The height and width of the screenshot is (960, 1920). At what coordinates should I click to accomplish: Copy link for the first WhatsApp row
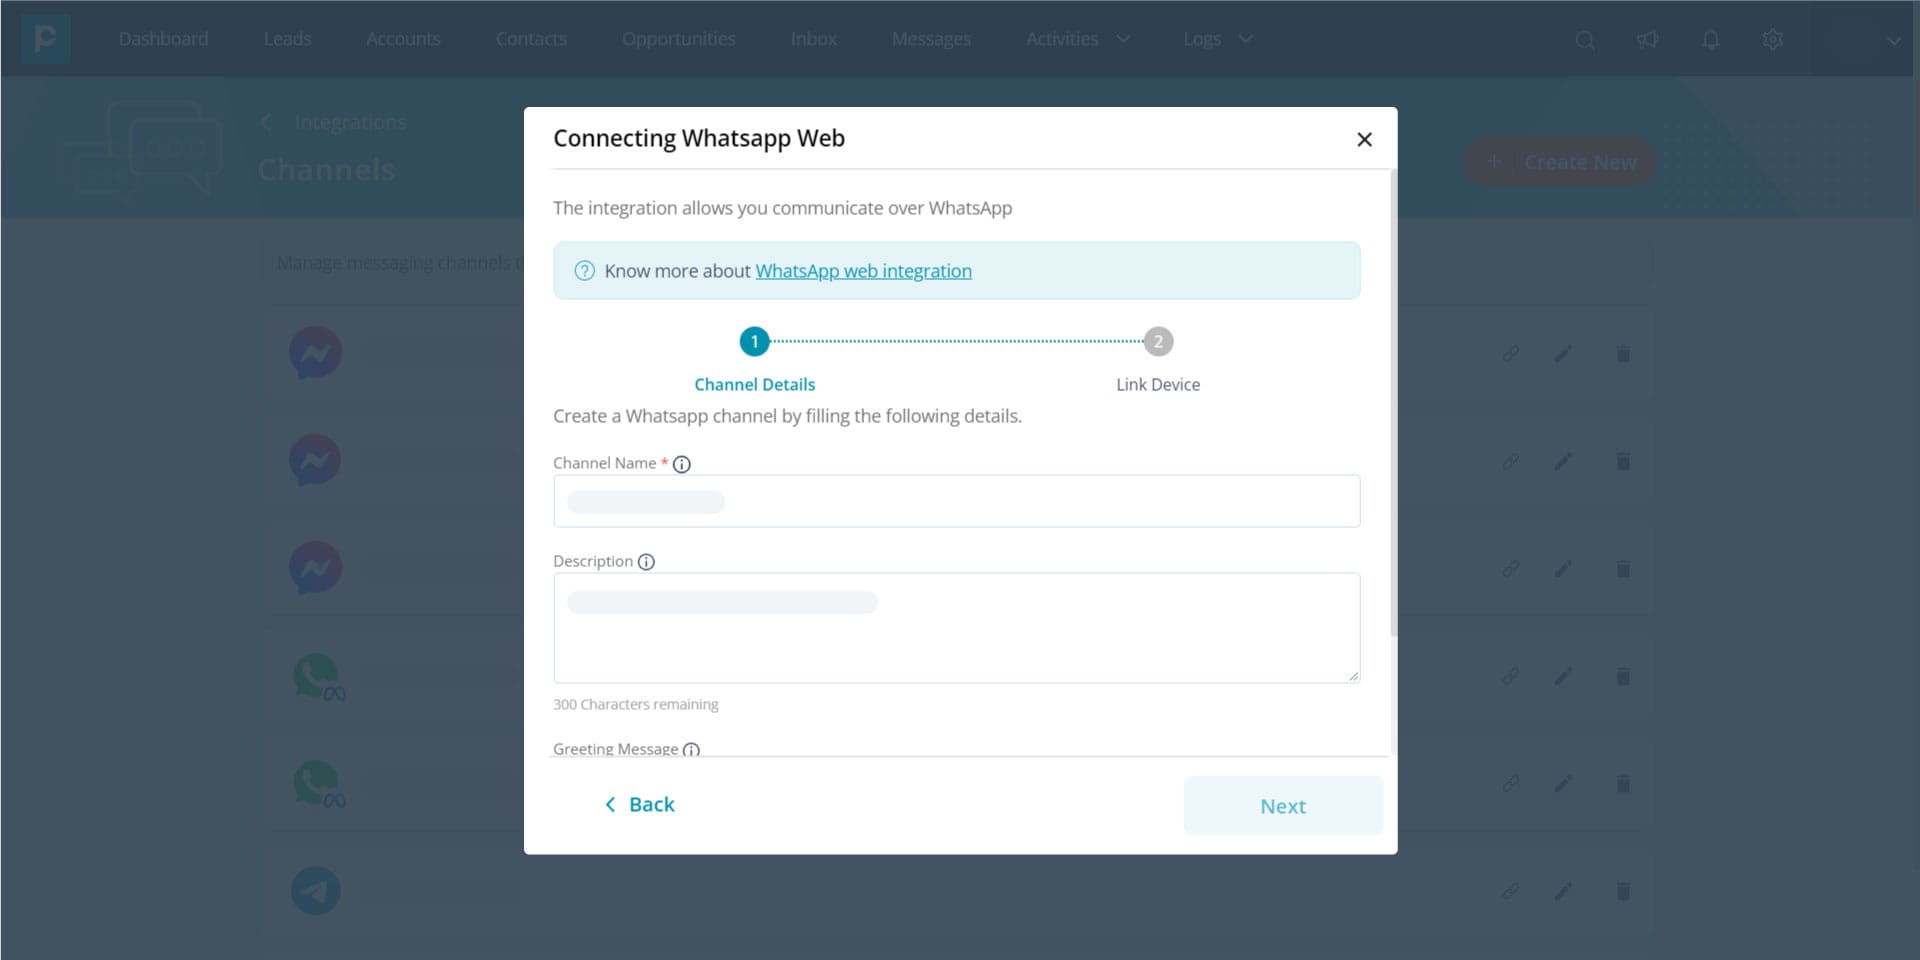point(1510,677)
